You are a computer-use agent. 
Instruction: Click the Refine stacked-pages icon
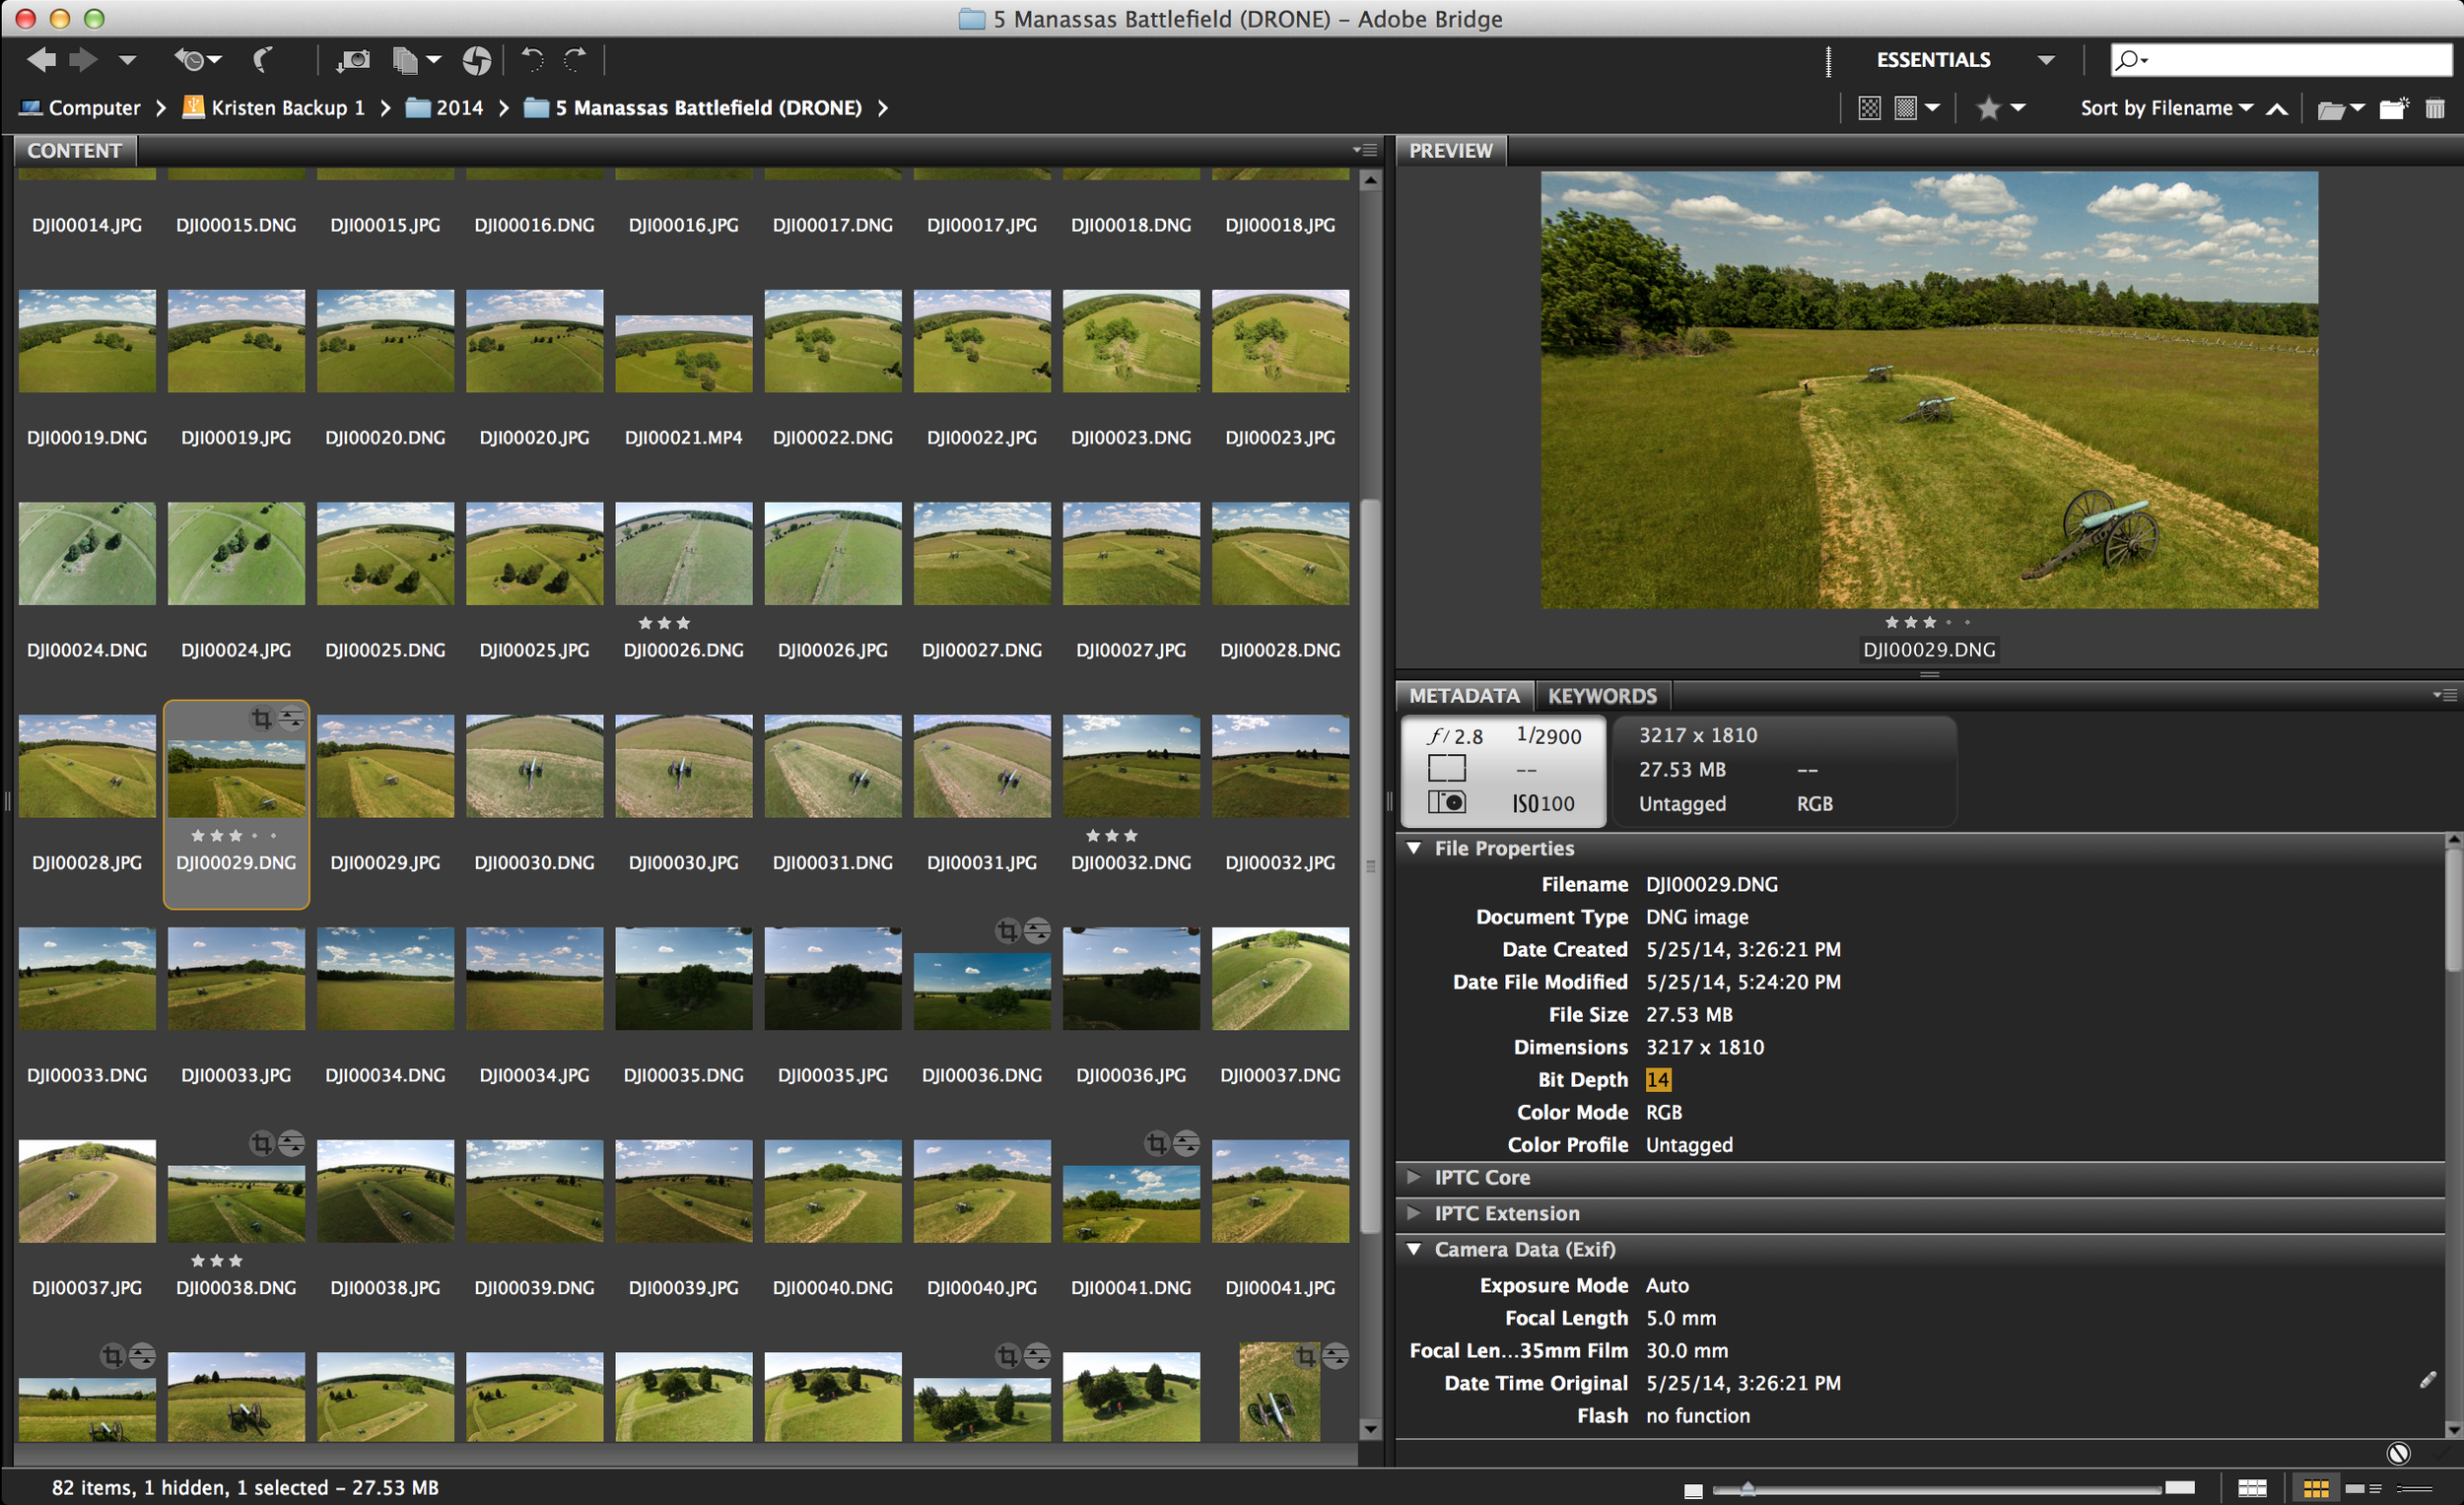tap(404, 61)
